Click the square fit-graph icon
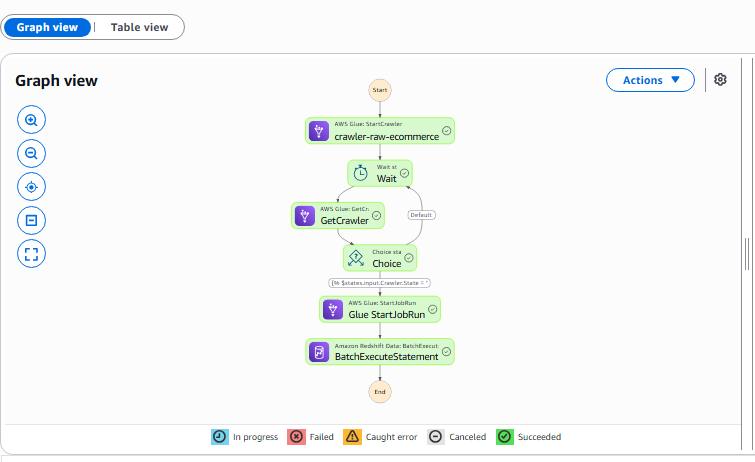Screen dimensions: 755x462 click(x=31, y=220)
